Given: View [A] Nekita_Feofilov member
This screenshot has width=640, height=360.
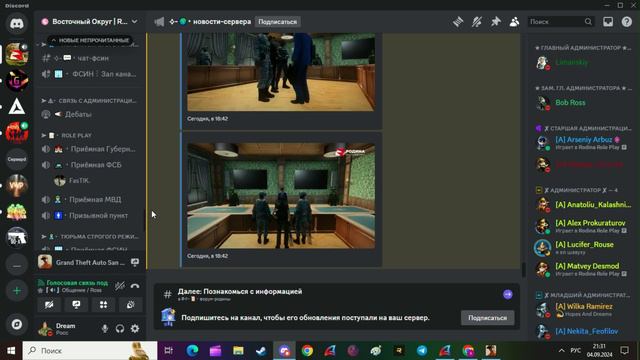Looking at the screenshot, I should click(583, 331).
